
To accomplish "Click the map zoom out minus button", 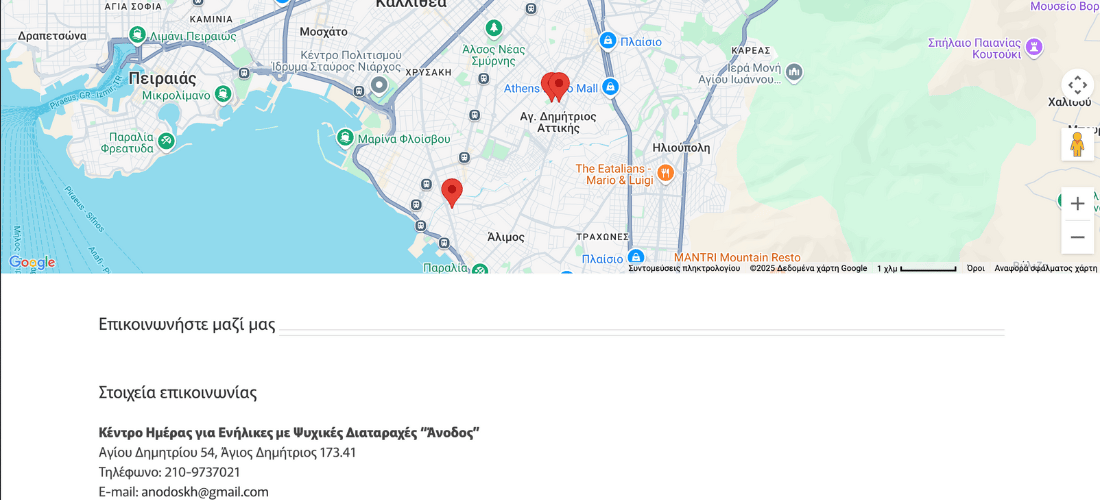I will [1077, 237].
